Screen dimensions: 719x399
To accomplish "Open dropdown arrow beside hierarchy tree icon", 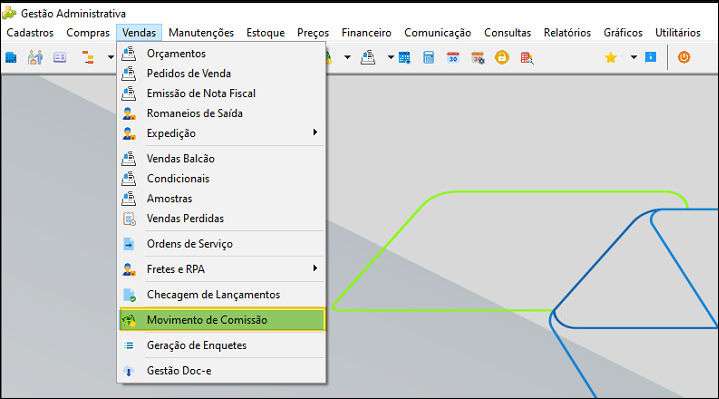I will tap(111, 58).
